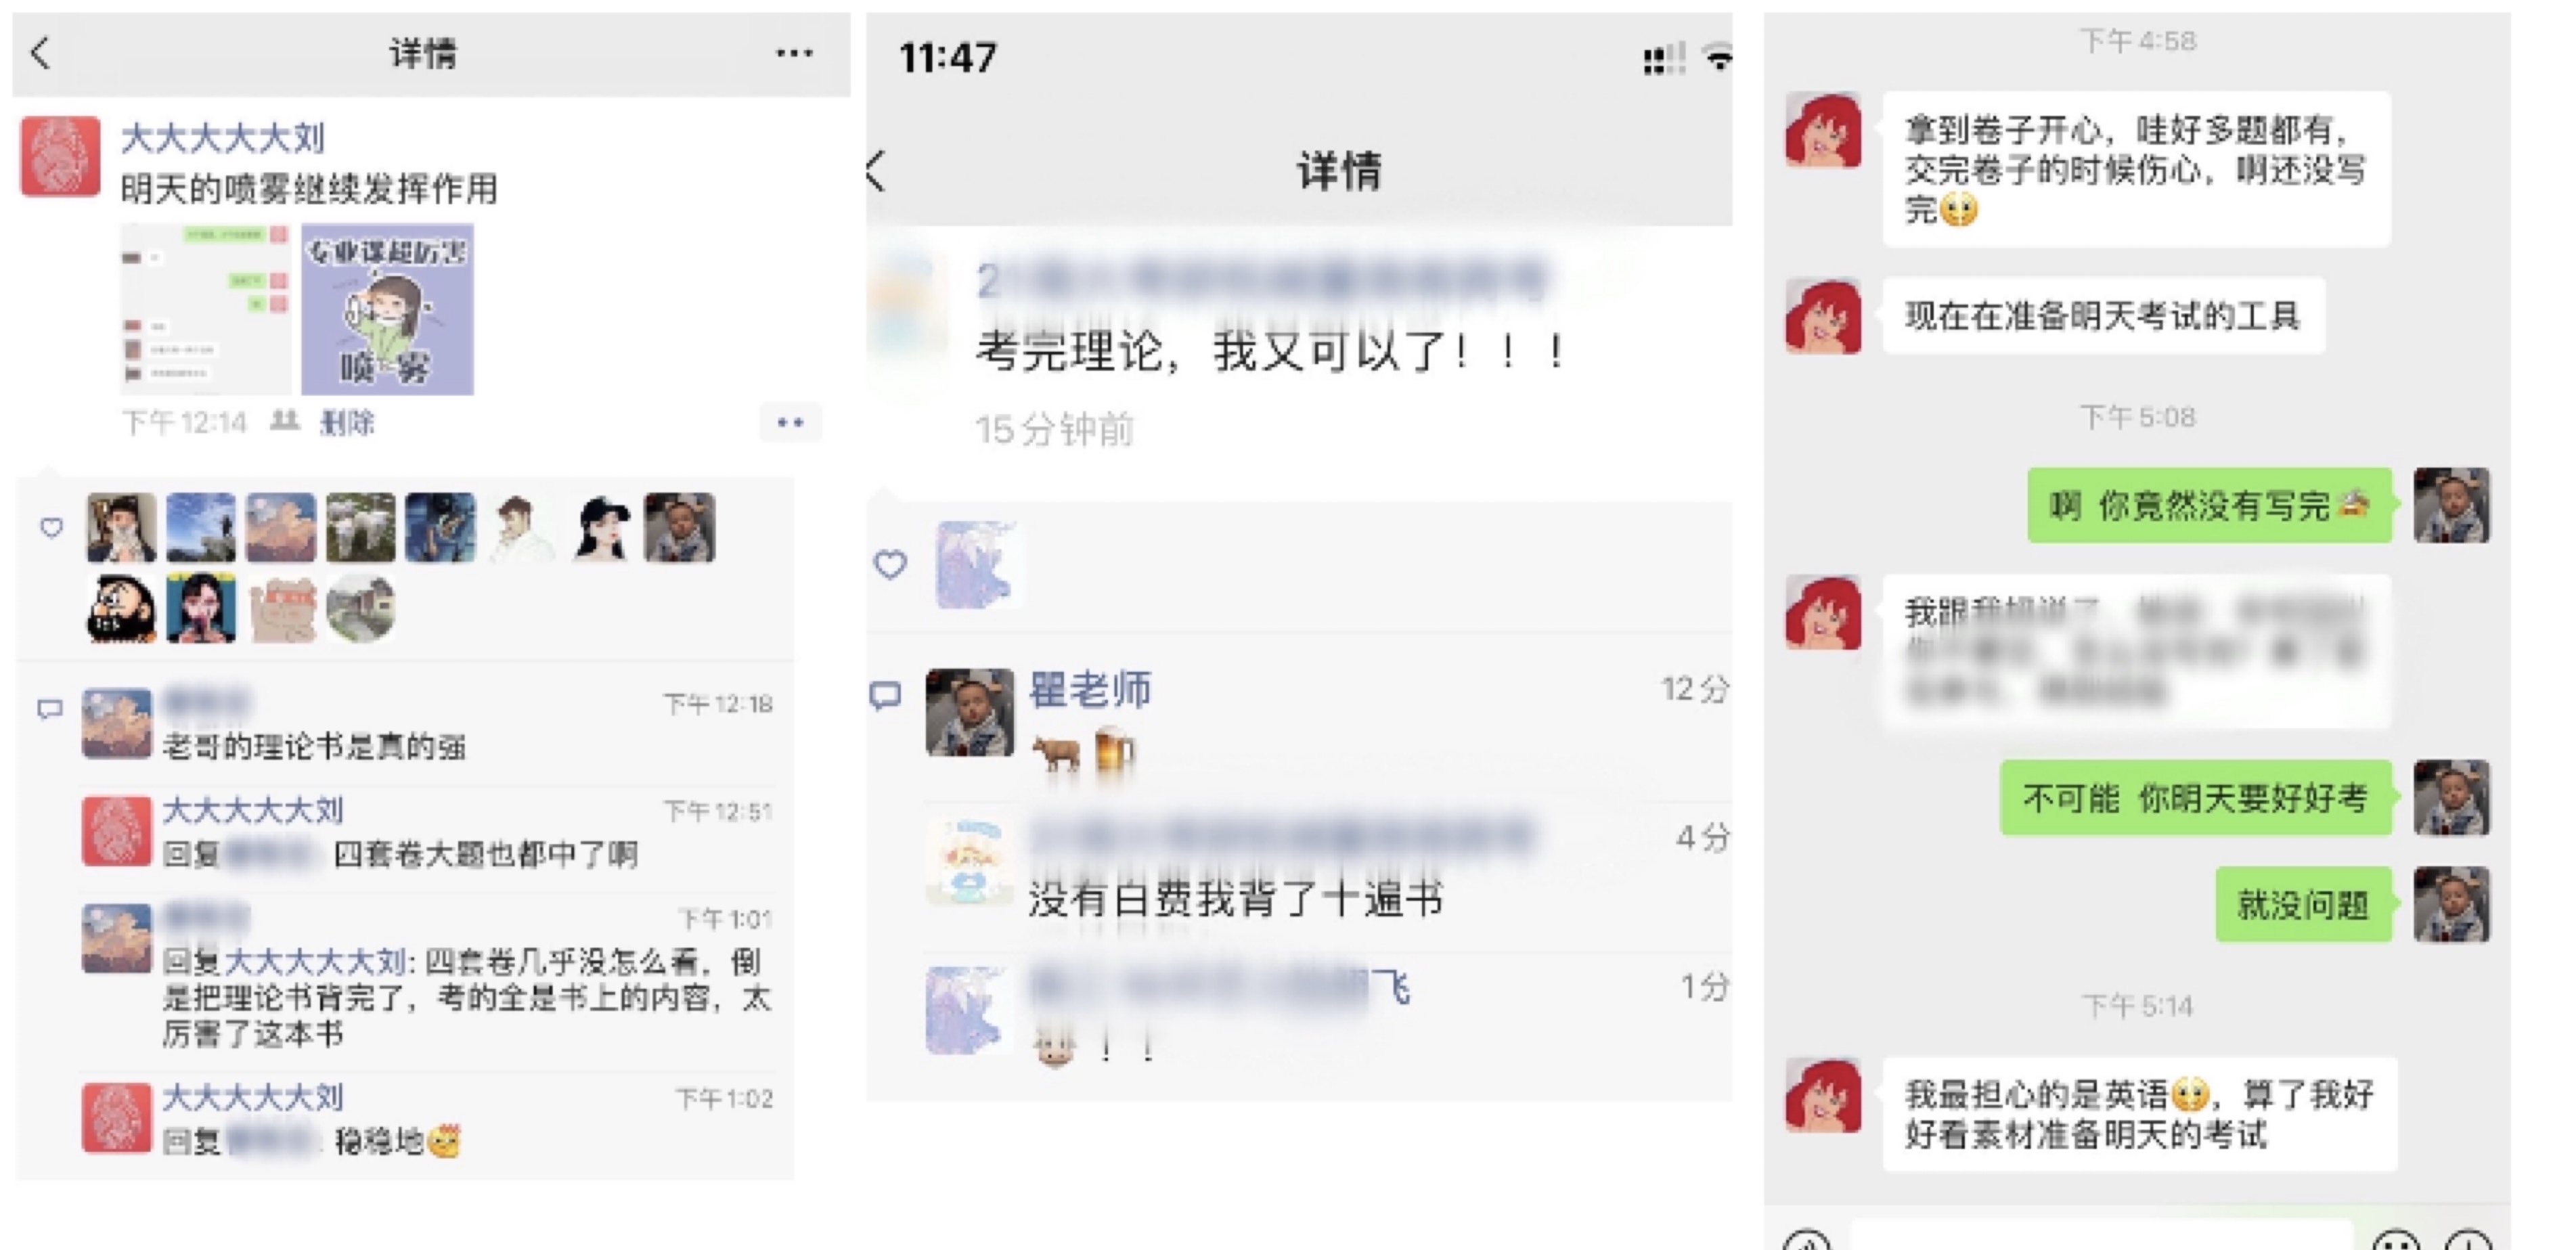Click 删除 link under the post
This screenshot has width=2576, height=1250.
(346, 422)
